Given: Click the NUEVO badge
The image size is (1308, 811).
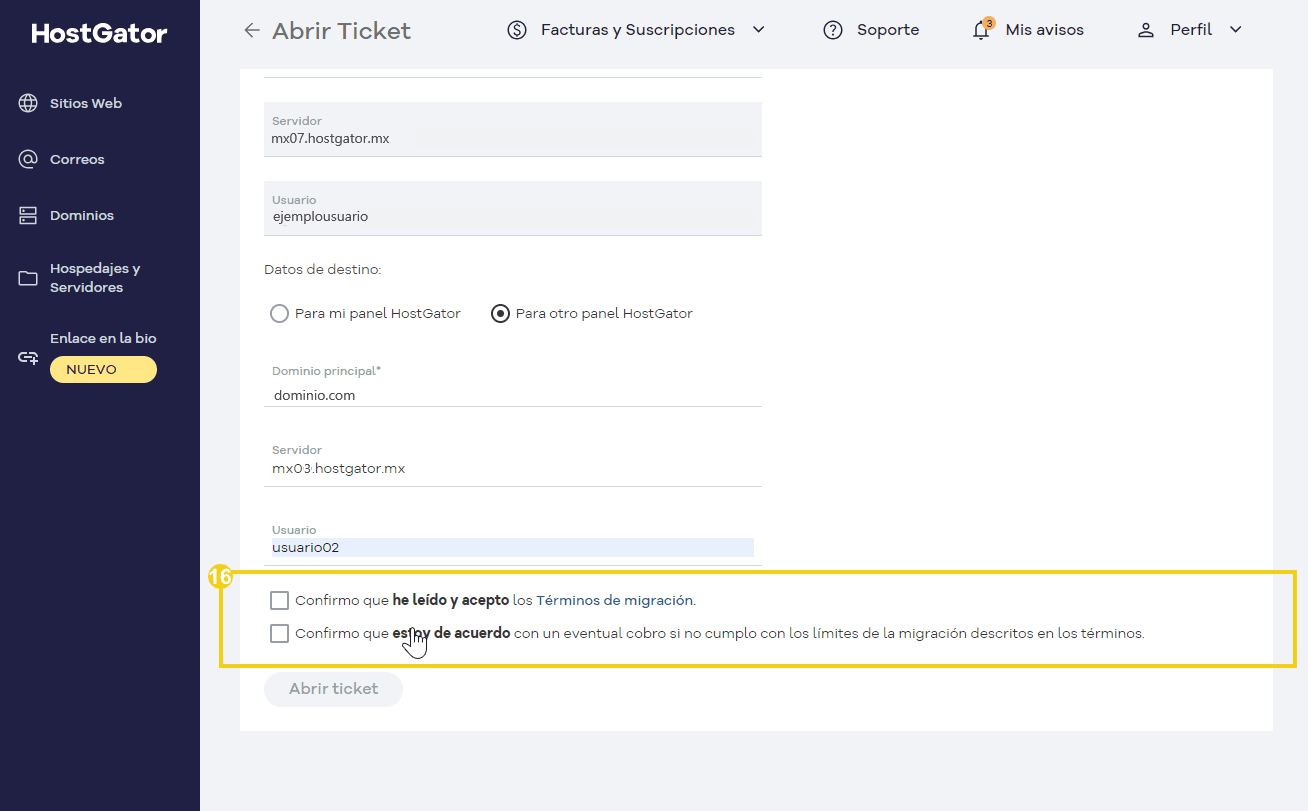Looking at the screenshot, I should tap(103, 370).
